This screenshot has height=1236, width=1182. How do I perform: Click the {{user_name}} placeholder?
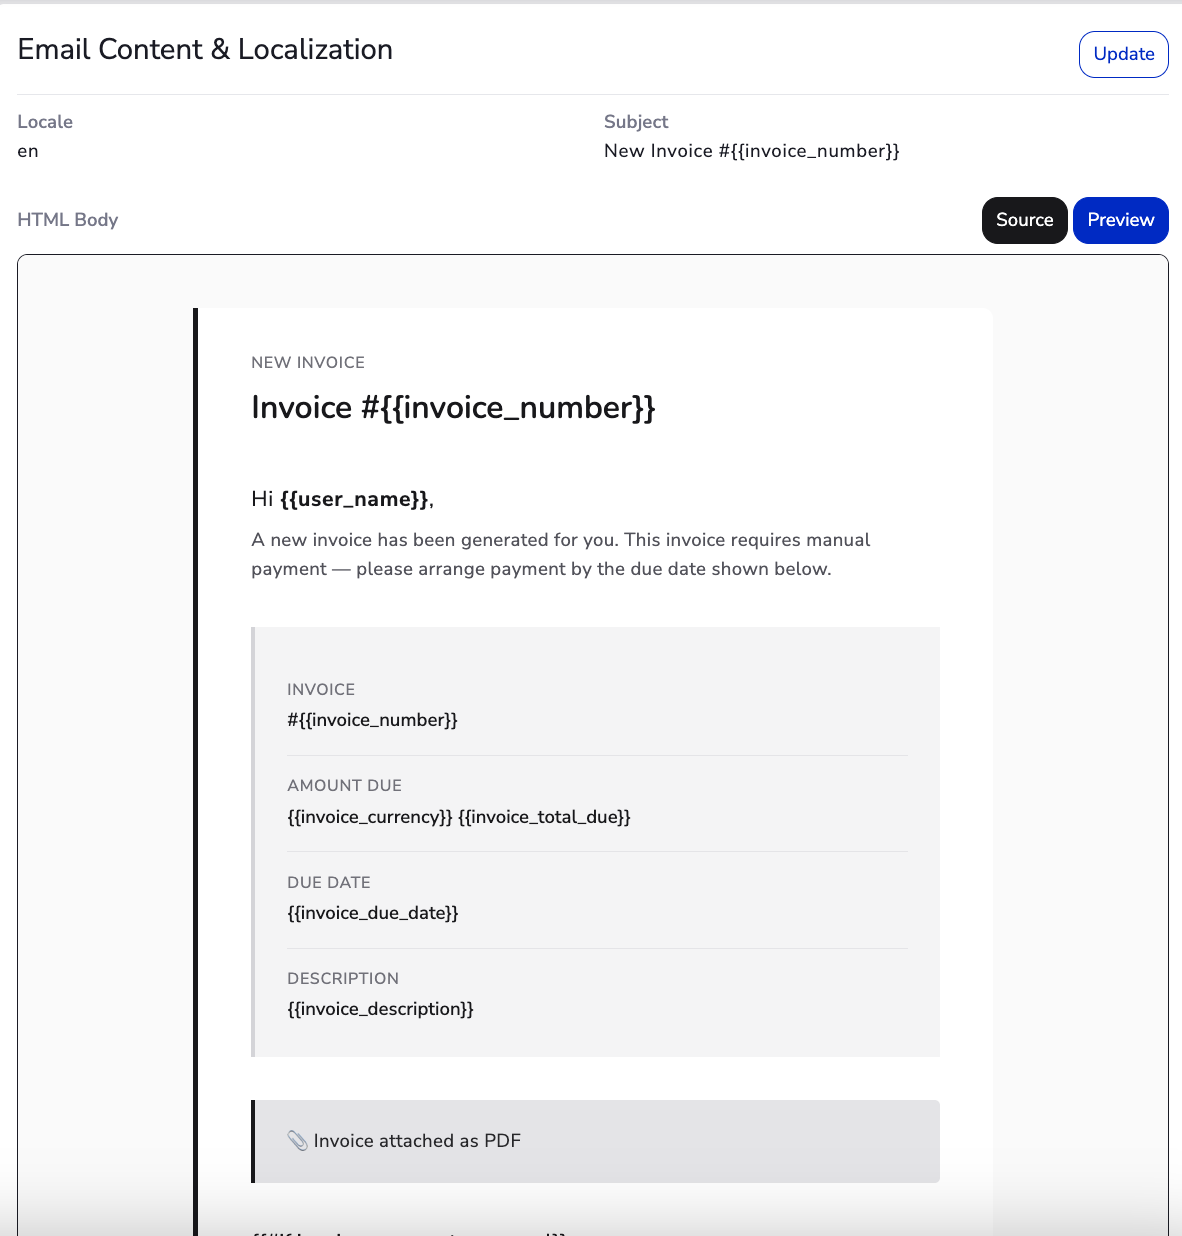click(354, 499)
